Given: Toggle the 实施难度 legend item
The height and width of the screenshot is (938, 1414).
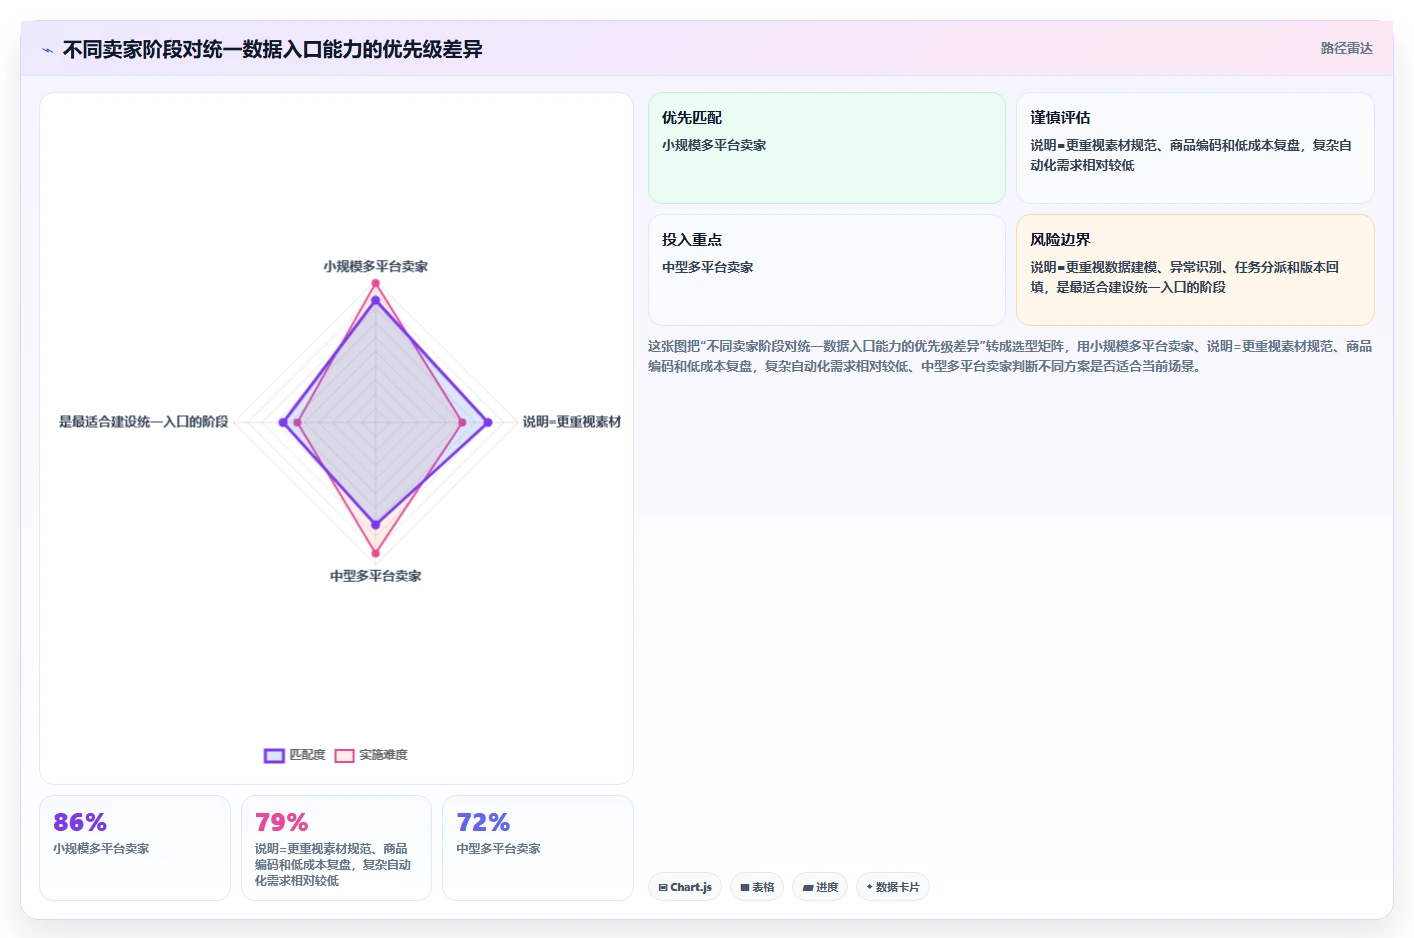Looking at the screenshot, I should [371, 755].
